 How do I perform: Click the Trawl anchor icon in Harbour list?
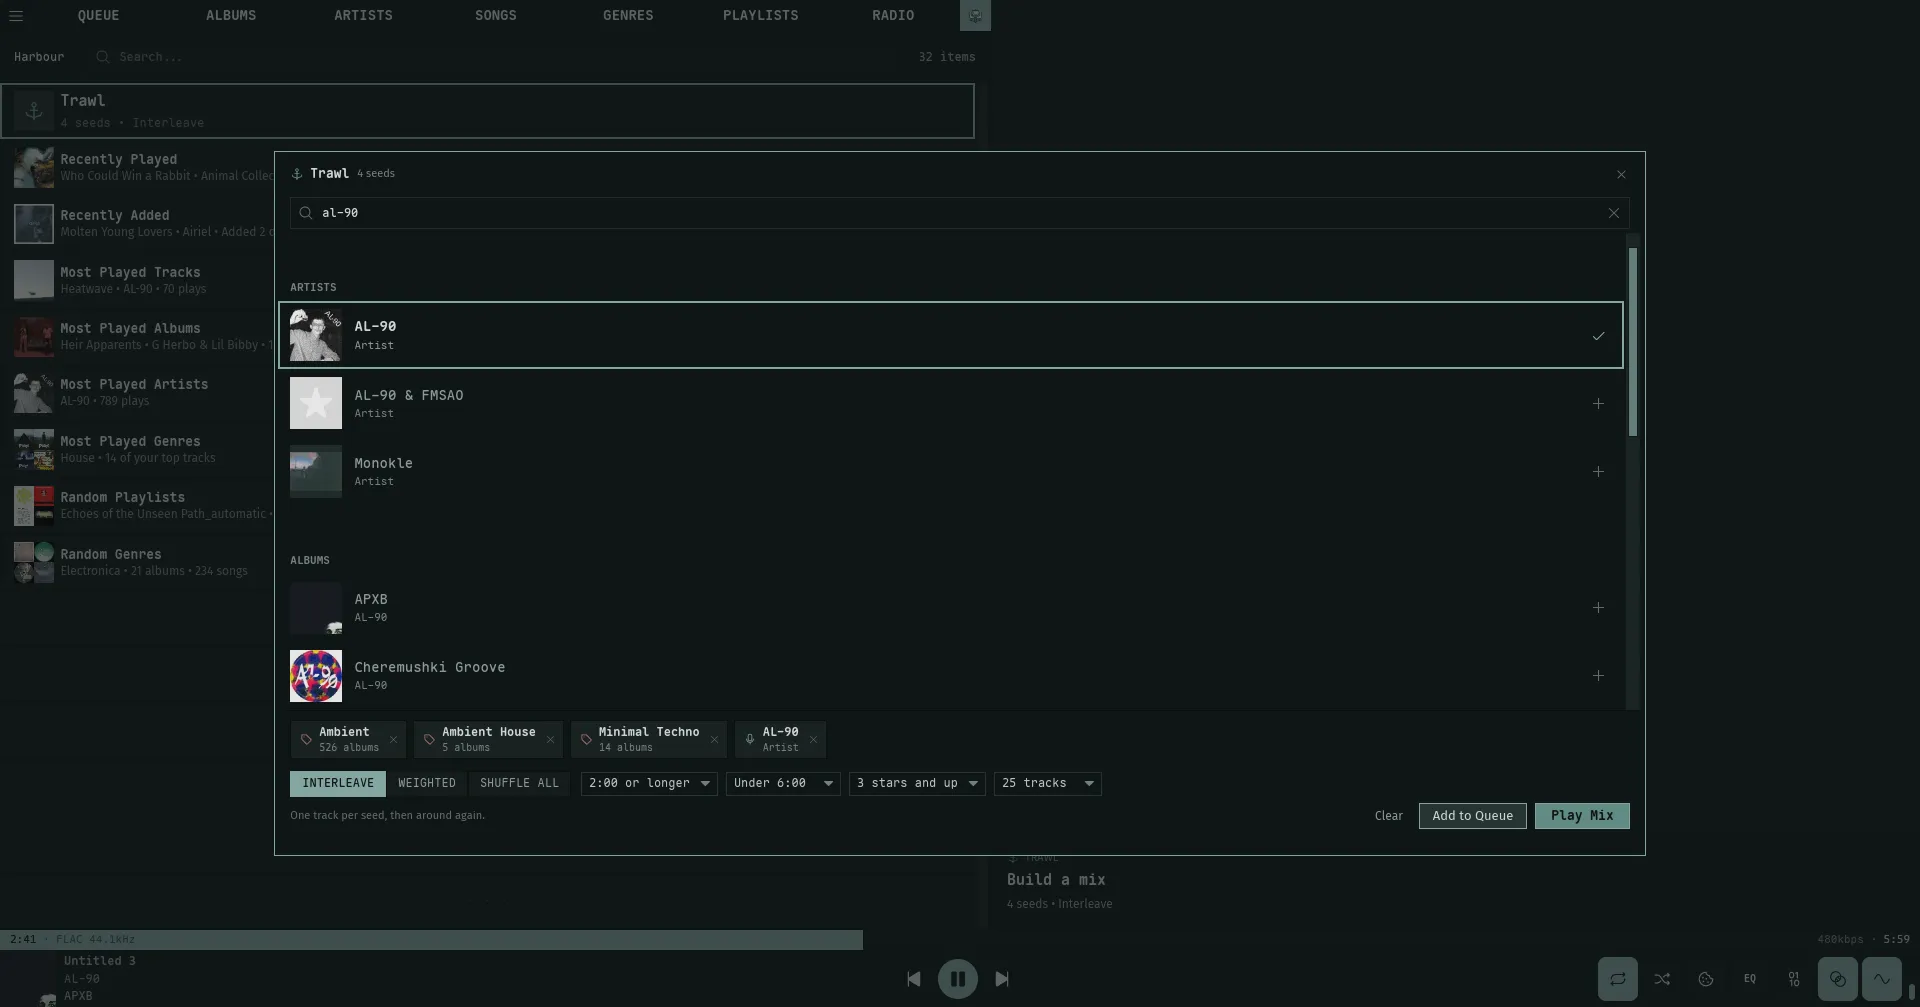pyautogui.click(x=34, y=111)
